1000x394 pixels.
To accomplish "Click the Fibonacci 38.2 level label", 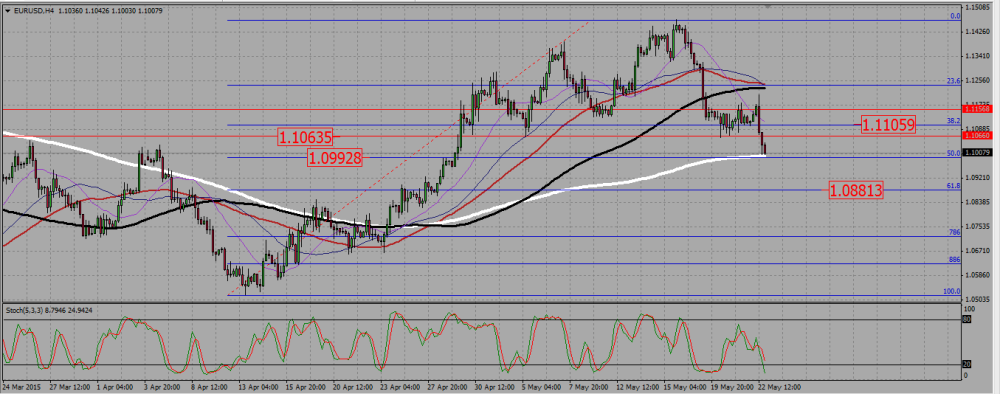I will pos(954,120).
